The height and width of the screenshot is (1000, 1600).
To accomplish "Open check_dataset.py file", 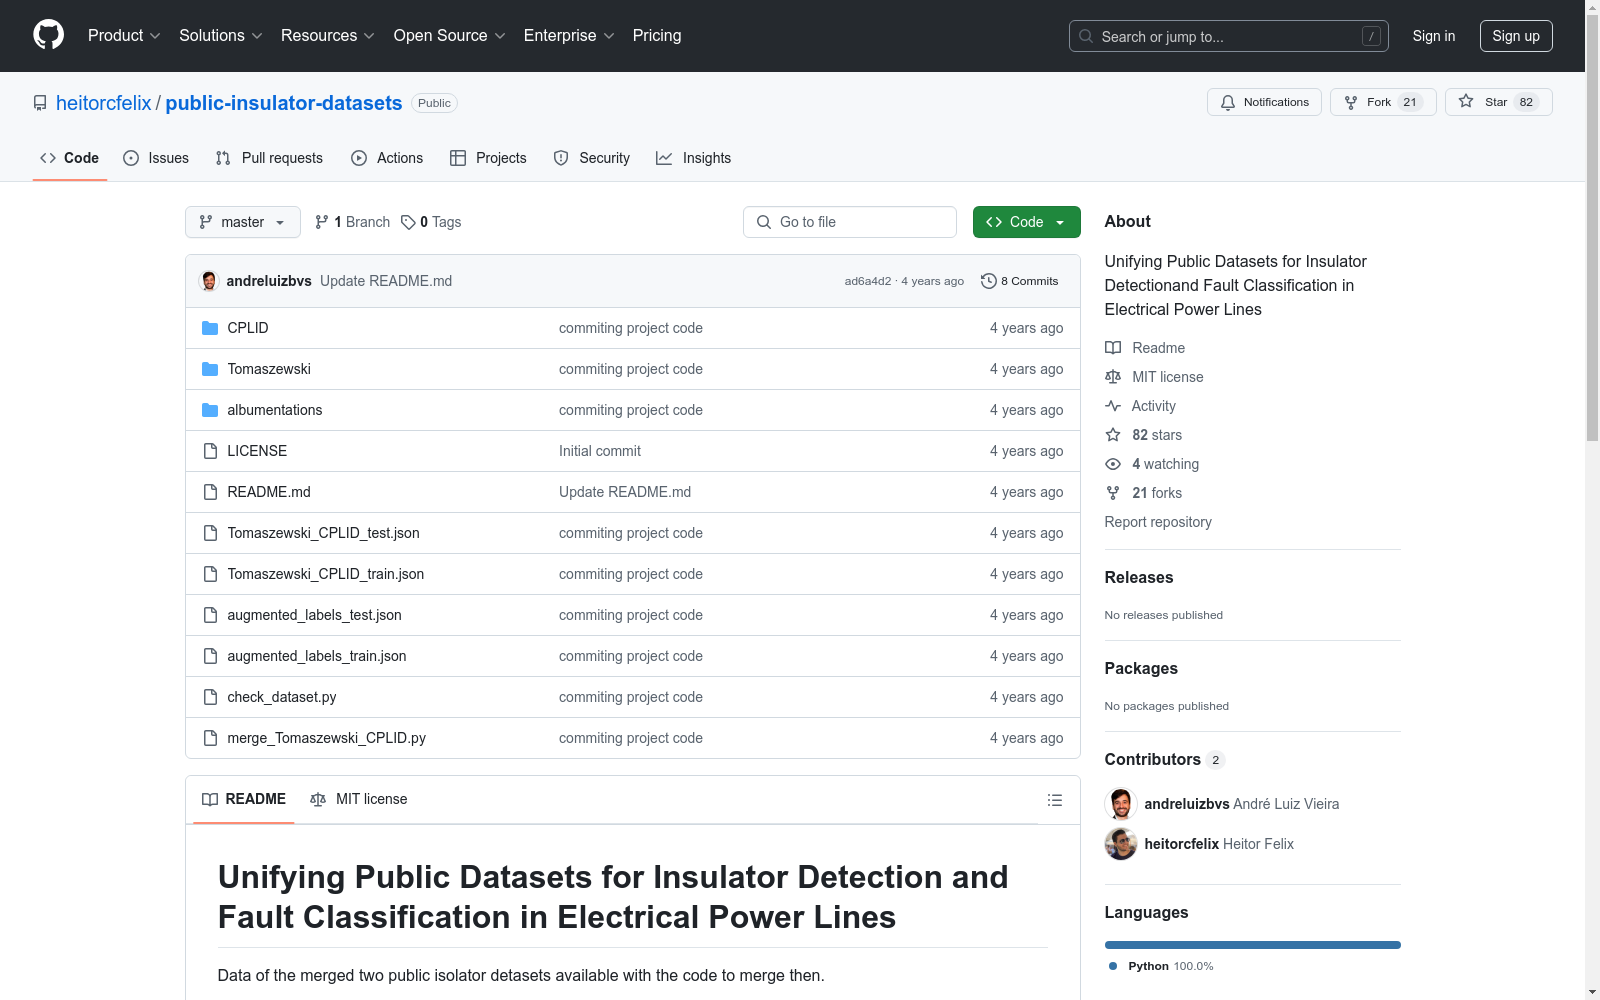I will [282, 697].
